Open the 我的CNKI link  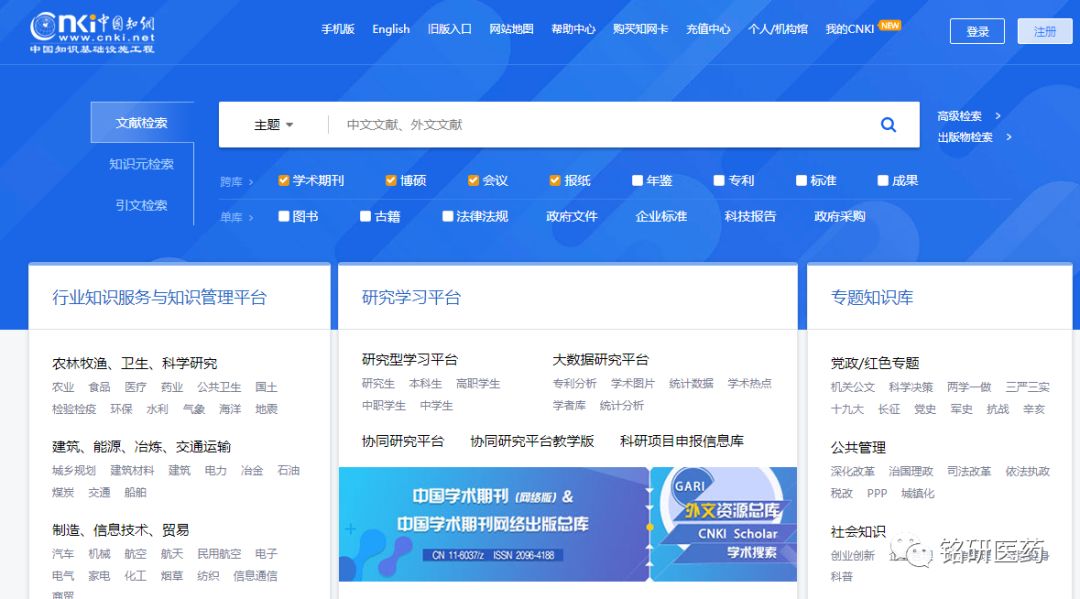(x=850, y=29)
